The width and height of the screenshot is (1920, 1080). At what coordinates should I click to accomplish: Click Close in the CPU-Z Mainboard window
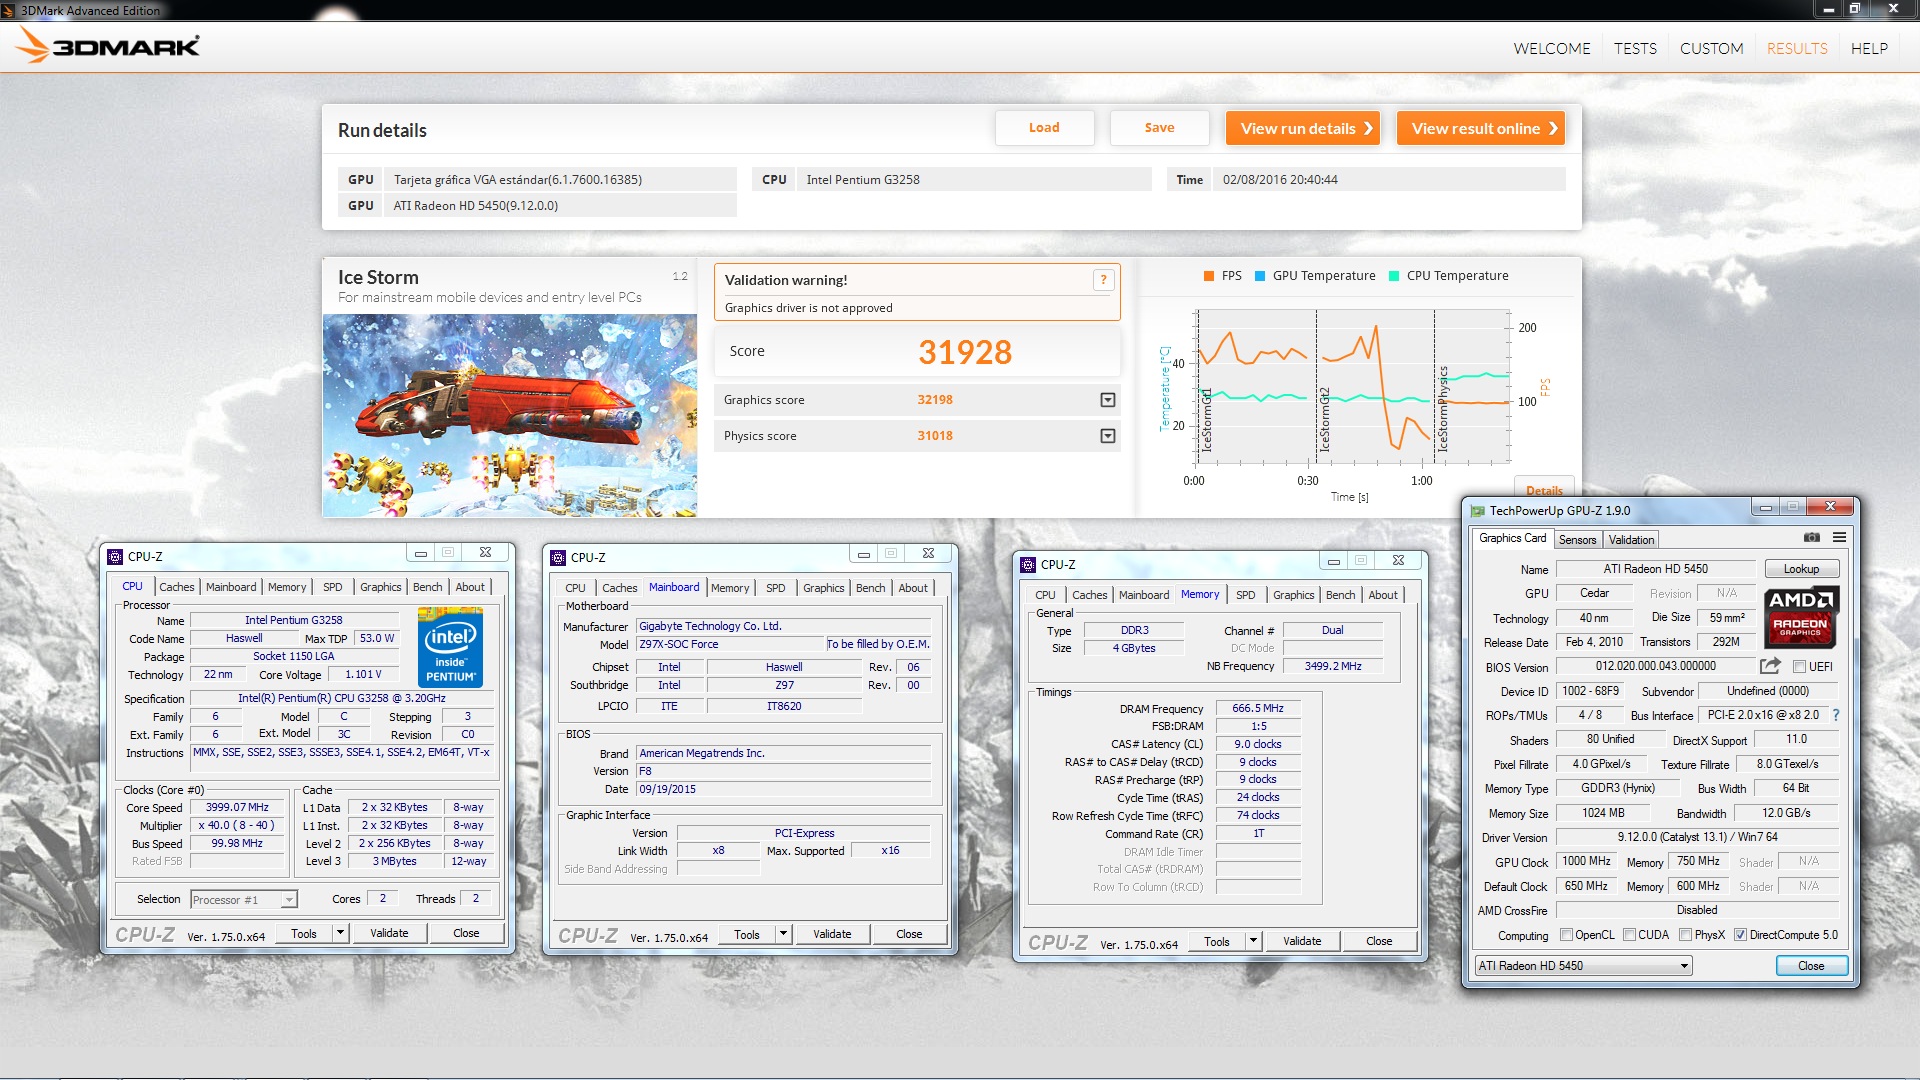909,934
